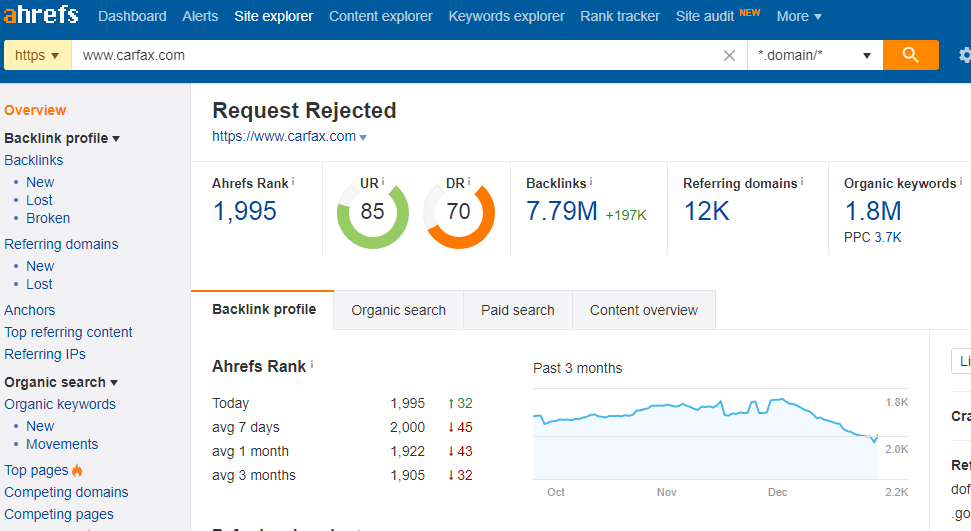Click the UR 85 green donut chart

tap(372, 211)
